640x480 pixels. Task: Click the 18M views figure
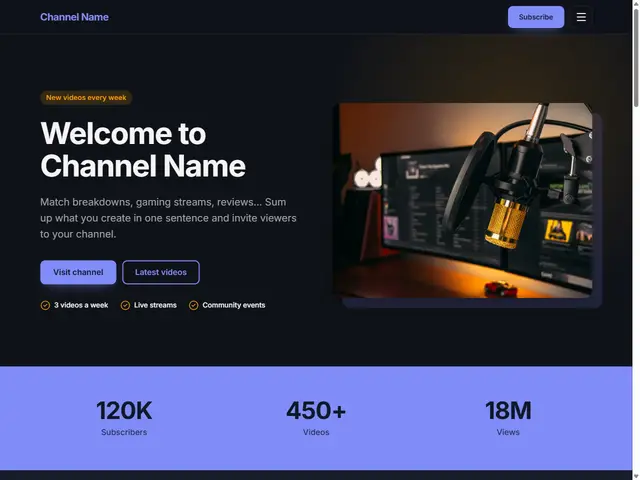coord(508,411)
